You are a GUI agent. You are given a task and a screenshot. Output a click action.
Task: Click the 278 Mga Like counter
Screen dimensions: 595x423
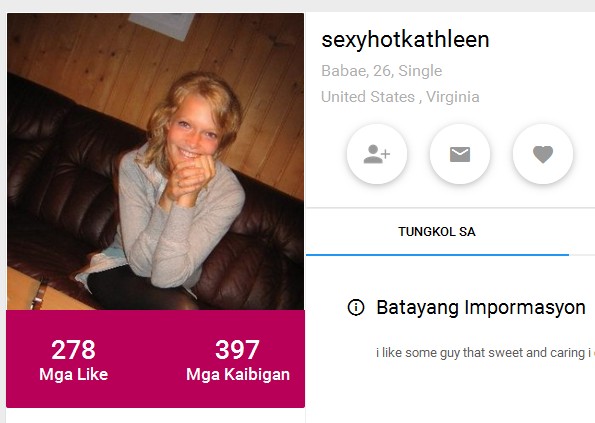click(74, 360)
